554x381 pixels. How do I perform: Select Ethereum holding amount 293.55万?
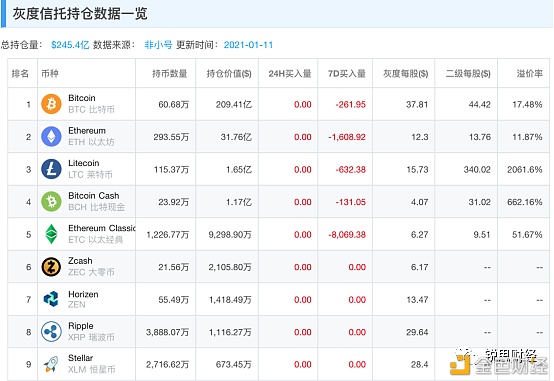coord(171,137)
